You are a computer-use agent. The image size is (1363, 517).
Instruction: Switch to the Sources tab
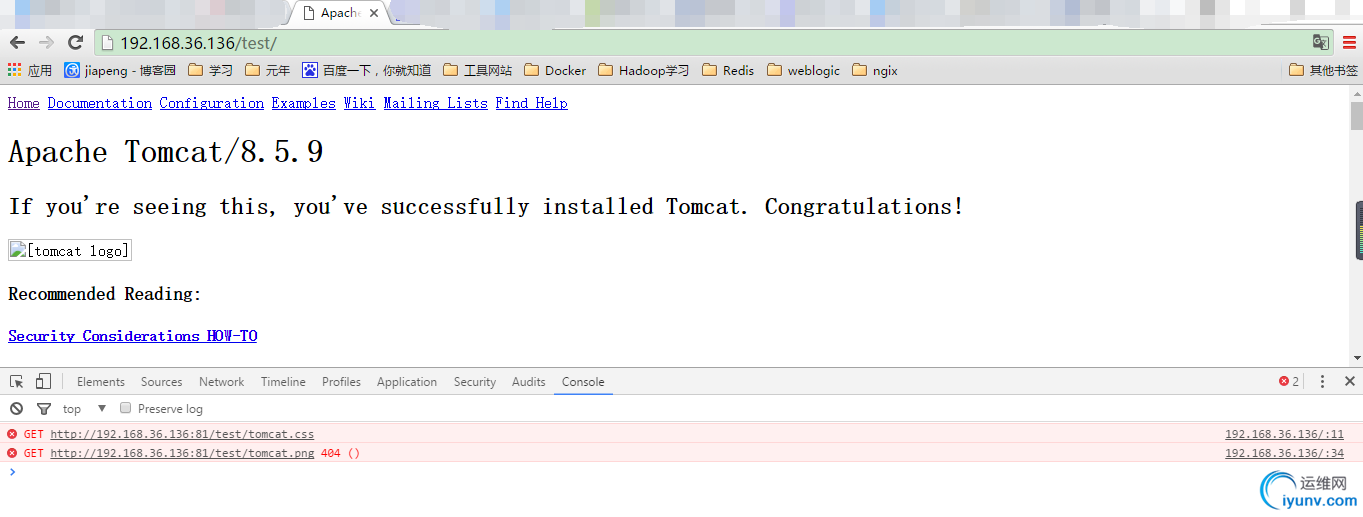click(162, 382)
